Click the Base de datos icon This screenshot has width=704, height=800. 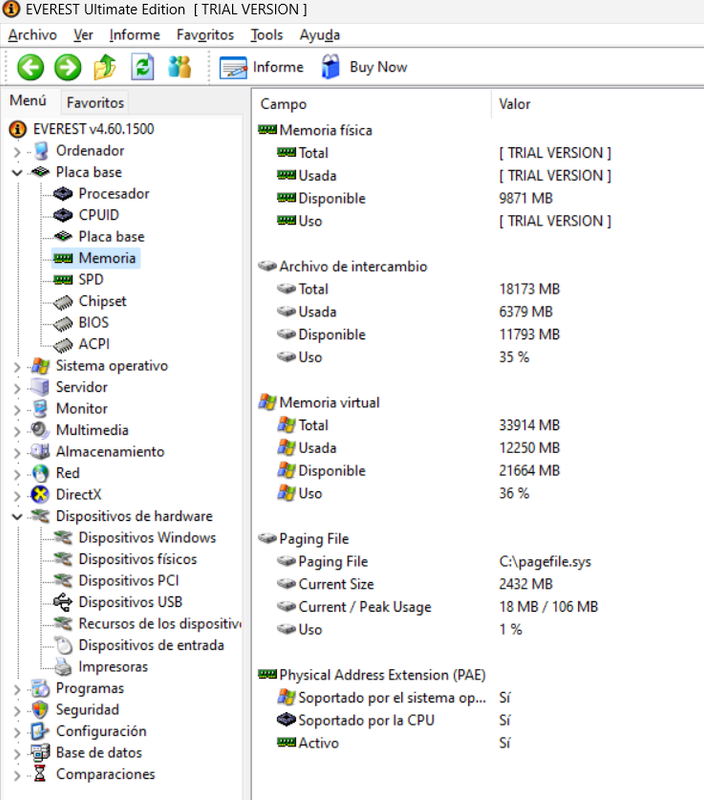pyautogui.click(x=40, y=753)
